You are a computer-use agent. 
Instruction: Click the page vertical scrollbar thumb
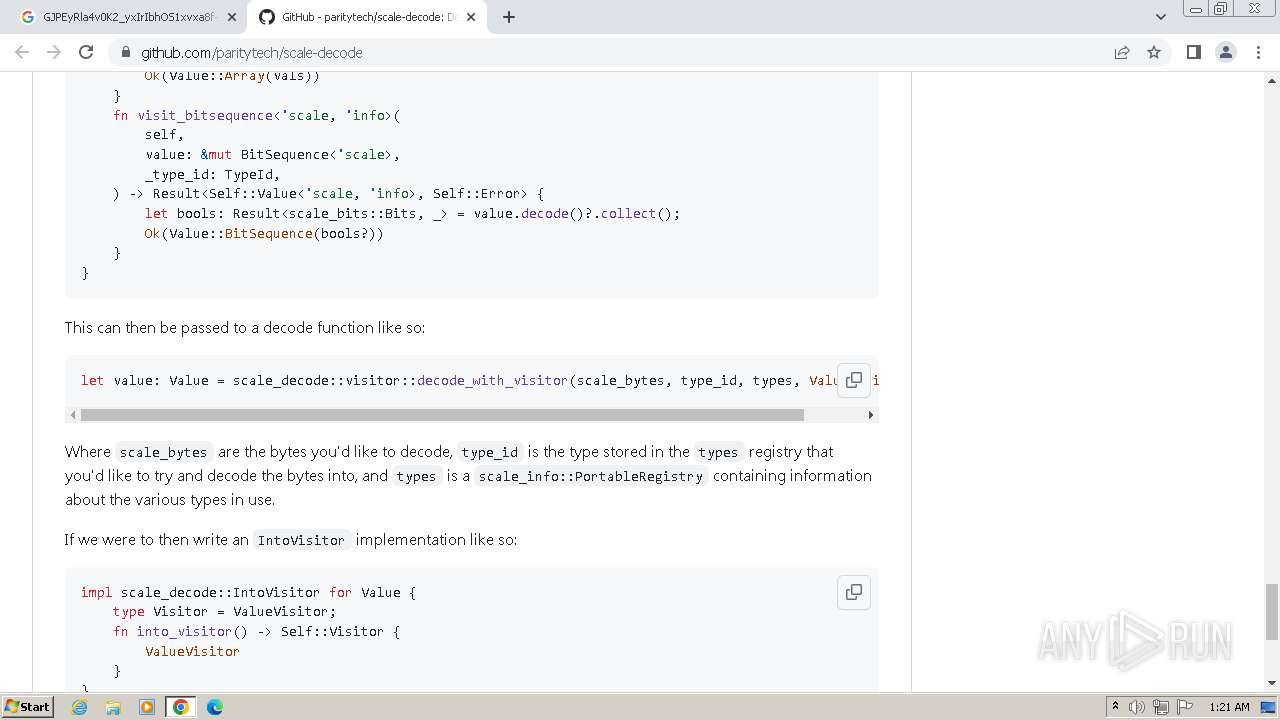click(x=1272, y=612)
